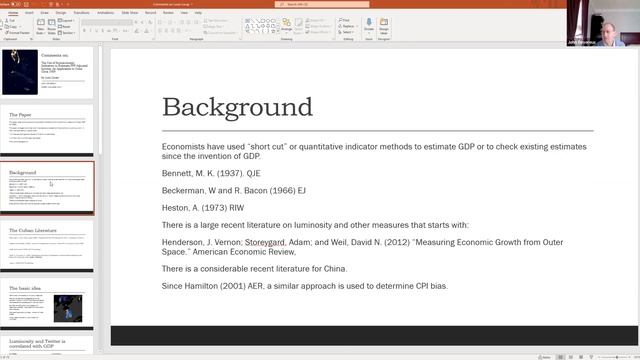Viewport: 640px width, 360px height.
Task: Toggle Italic formatting
Action: 91,31
